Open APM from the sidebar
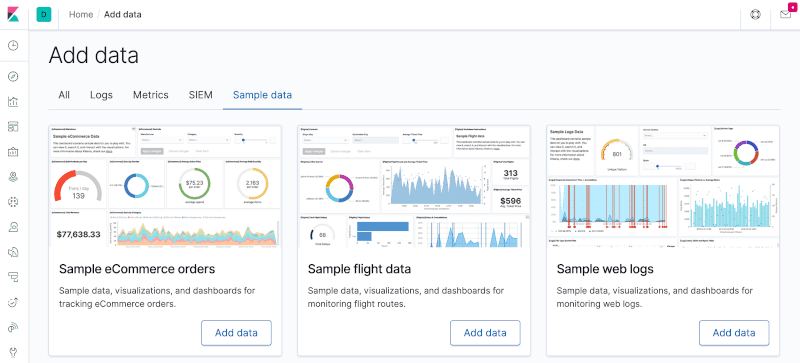The width and height of the screenshot is (800, 363). (x=13, y=277)
